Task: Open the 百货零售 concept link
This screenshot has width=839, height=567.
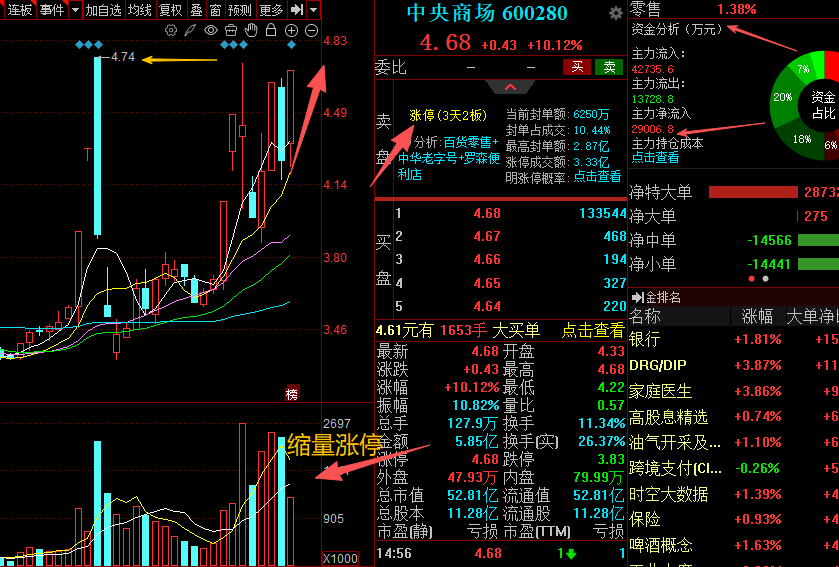Action: [468, 142]
